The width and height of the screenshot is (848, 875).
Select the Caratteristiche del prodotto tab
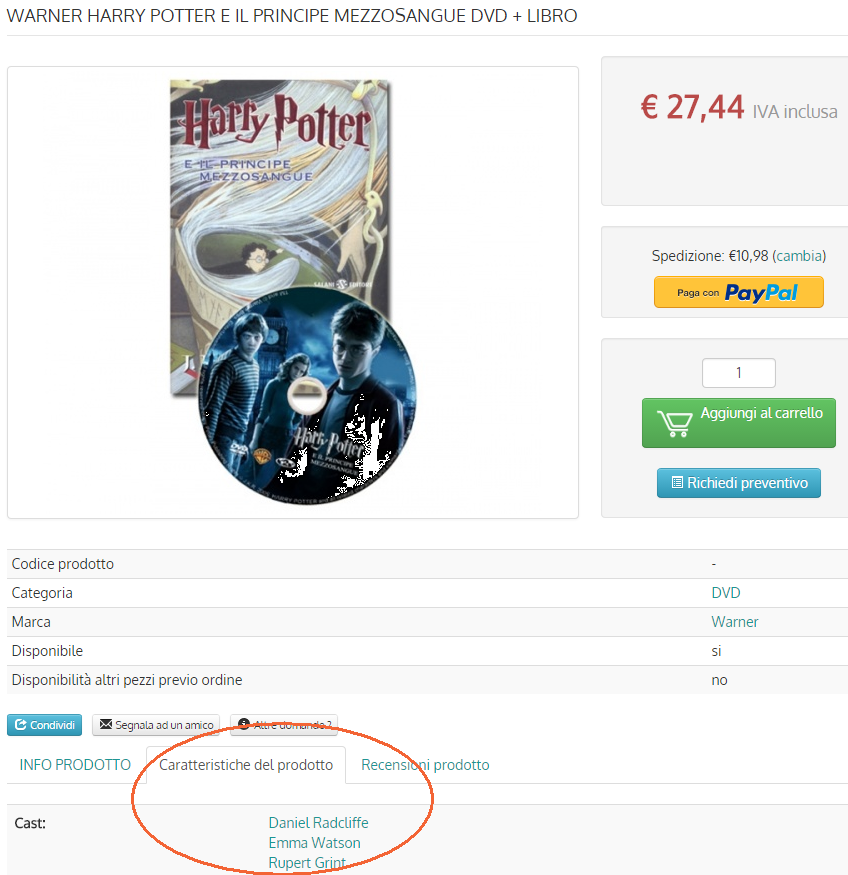click(x=246, y=765)
